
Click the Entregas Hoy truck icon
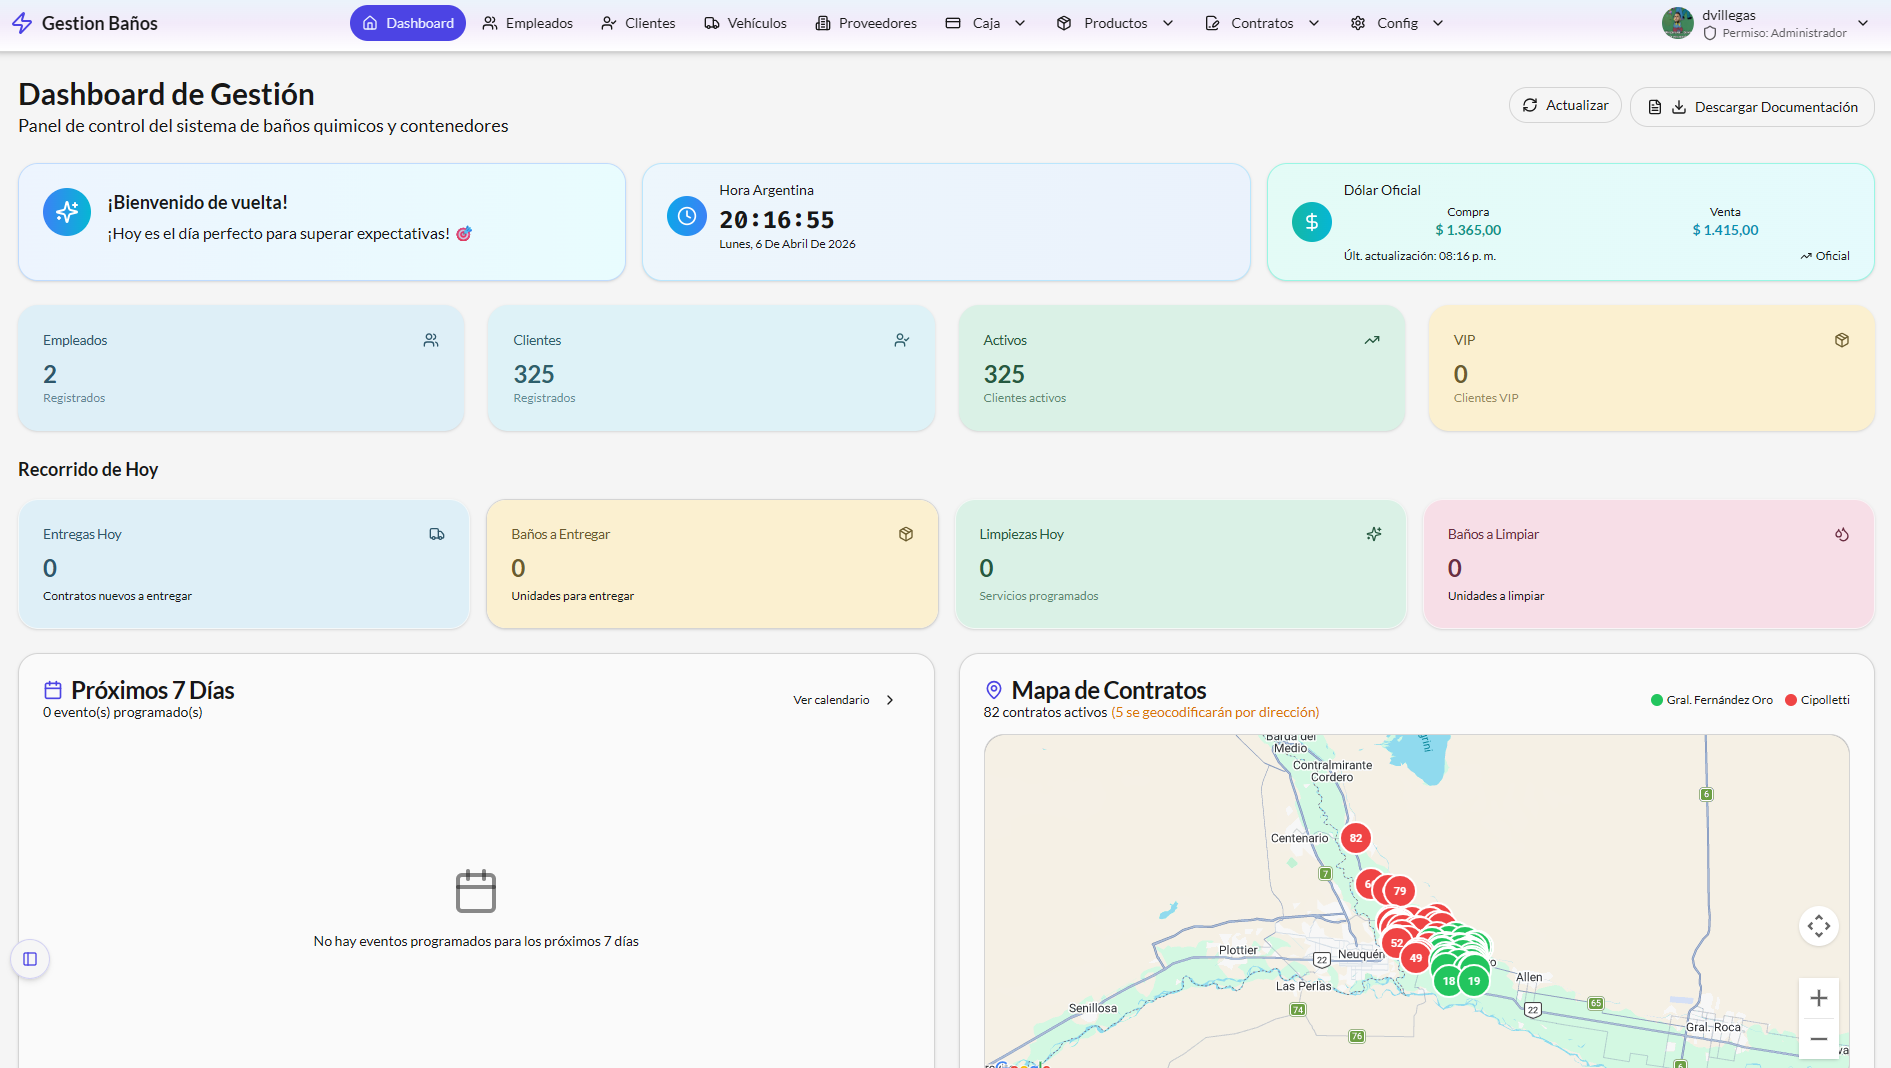[437, 534]
